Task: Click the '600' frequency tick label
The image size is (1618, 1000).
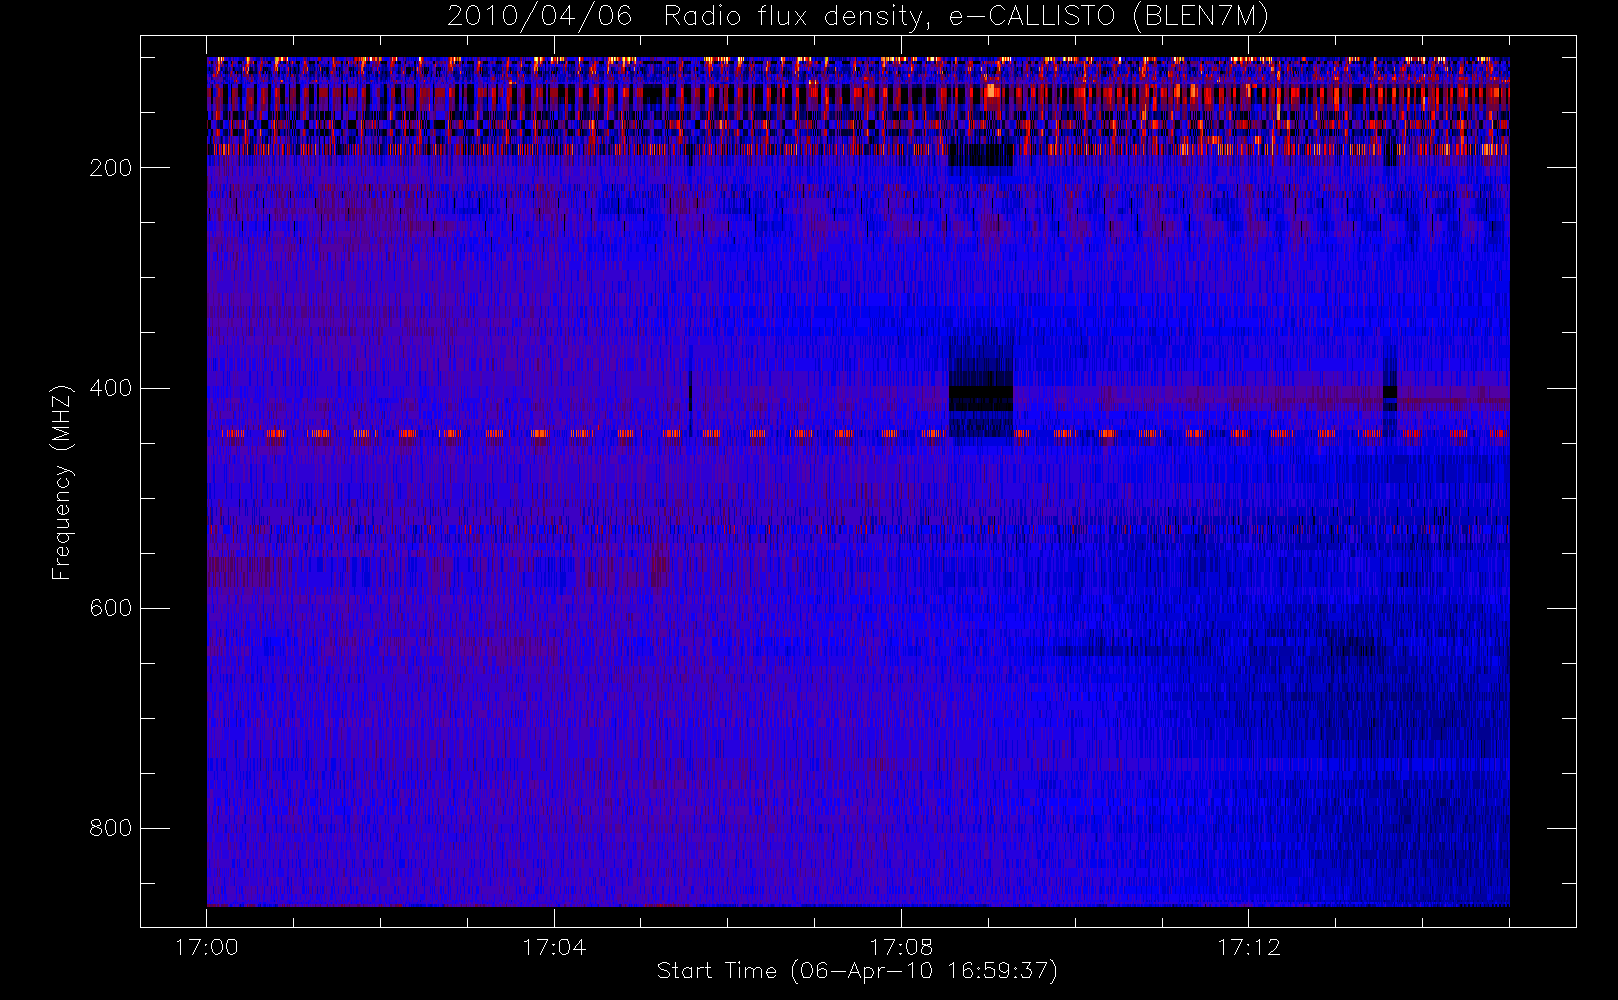Action: click(x=111, y=608)
